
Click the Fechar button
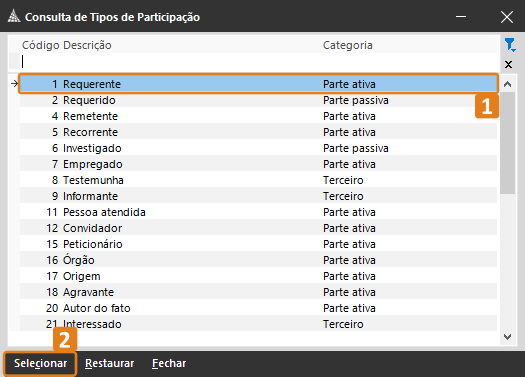[x=169, y=363]
